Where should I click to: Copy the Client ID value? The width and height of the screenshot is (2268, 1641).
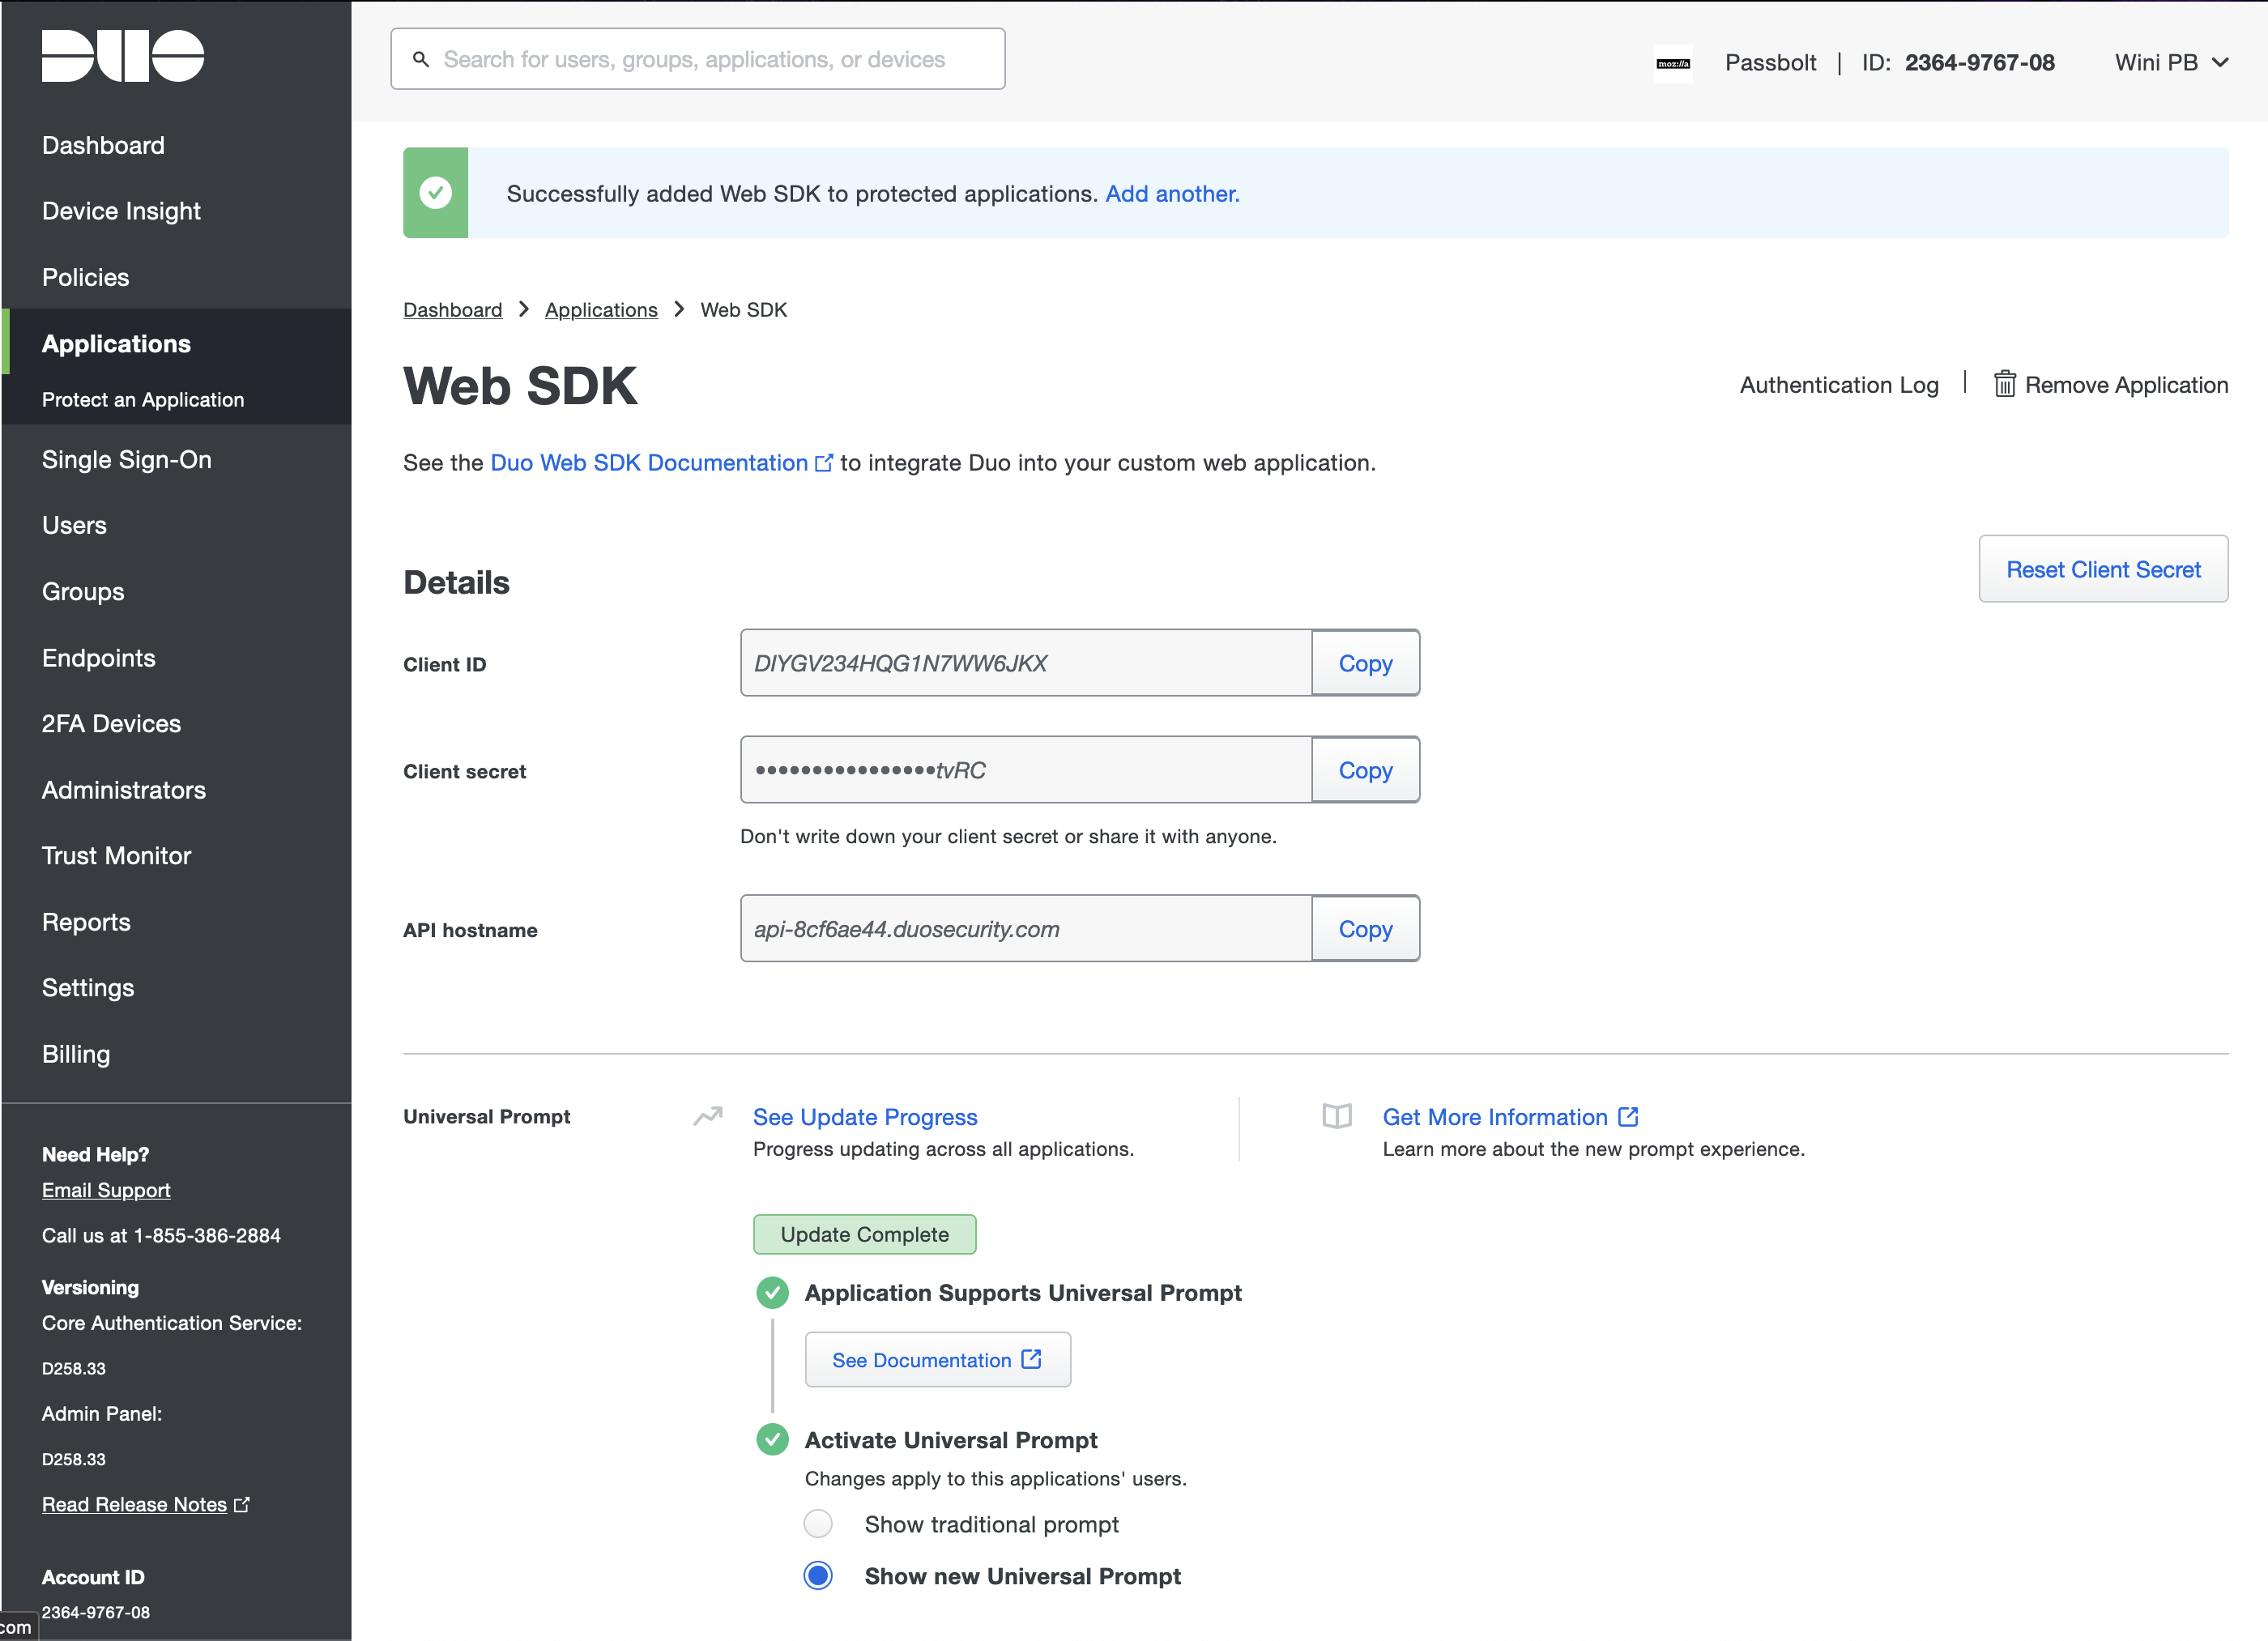1365,663
